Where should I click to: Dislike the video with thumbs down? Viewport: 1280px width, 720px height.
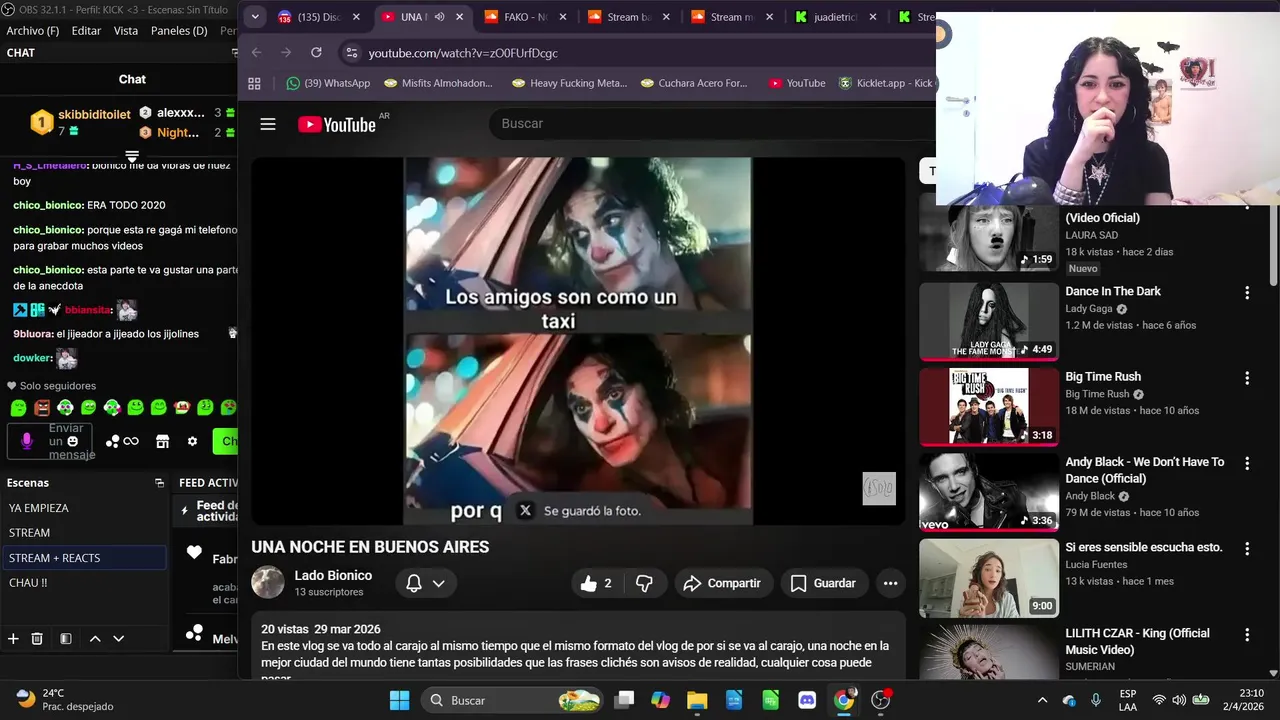point(645,583)
